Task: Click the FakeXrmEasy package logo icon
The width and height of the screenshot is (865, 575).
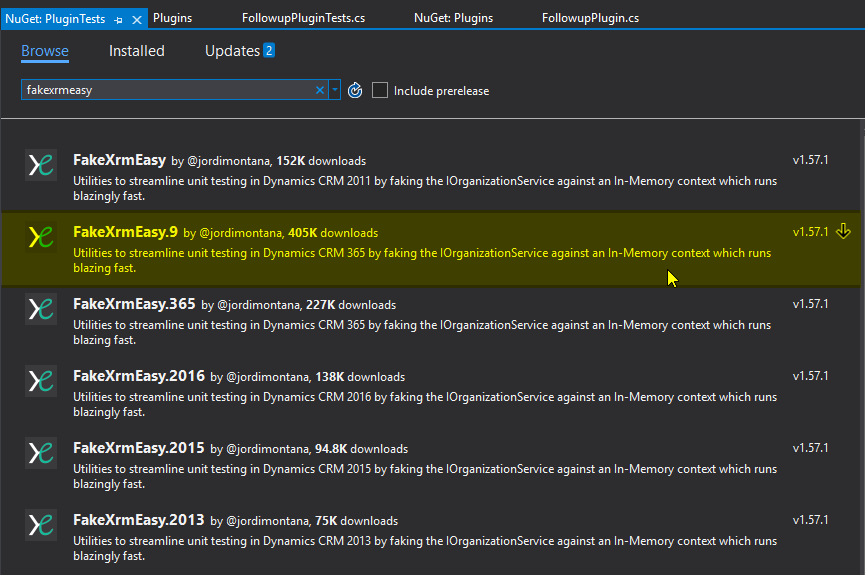Action: coord(41,164)
